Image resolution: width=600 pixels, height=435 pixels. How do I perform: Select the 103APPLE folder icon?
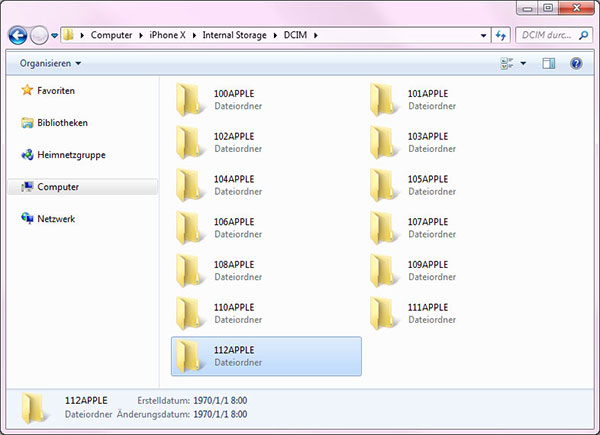[x=383, y=142]
